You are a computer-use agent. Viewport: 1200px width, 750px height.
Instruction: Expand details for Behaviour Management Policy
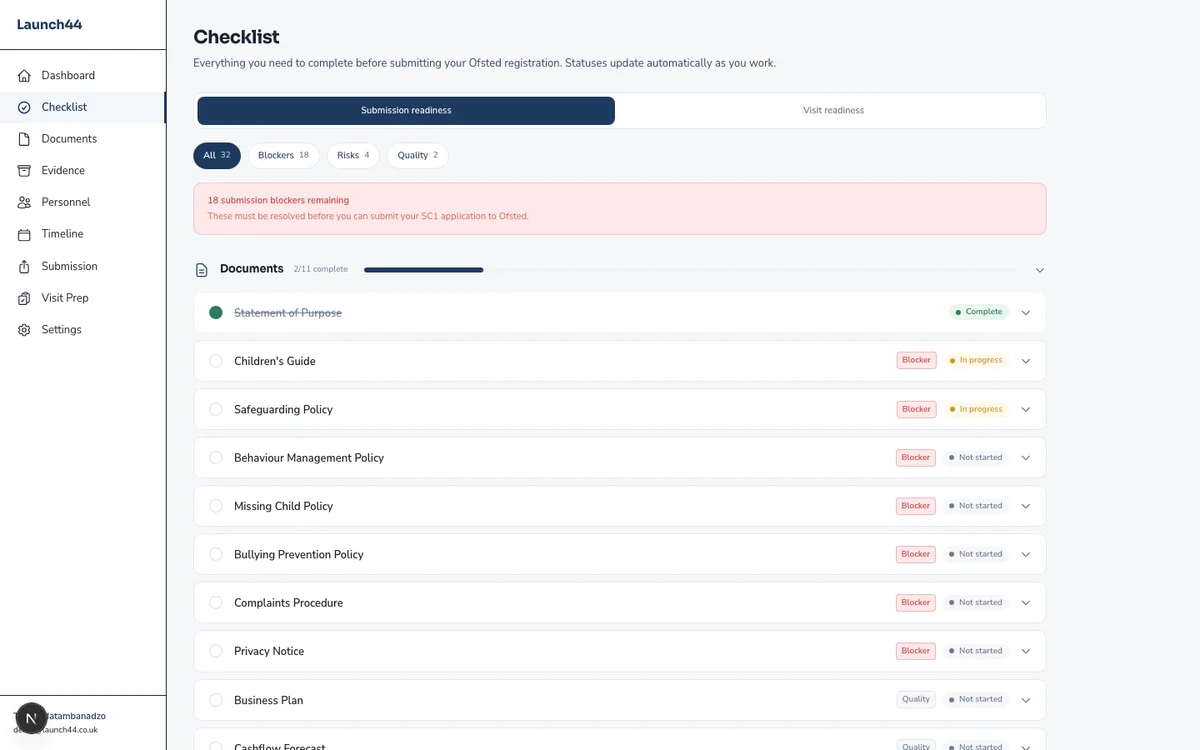tap(1025, 457)
